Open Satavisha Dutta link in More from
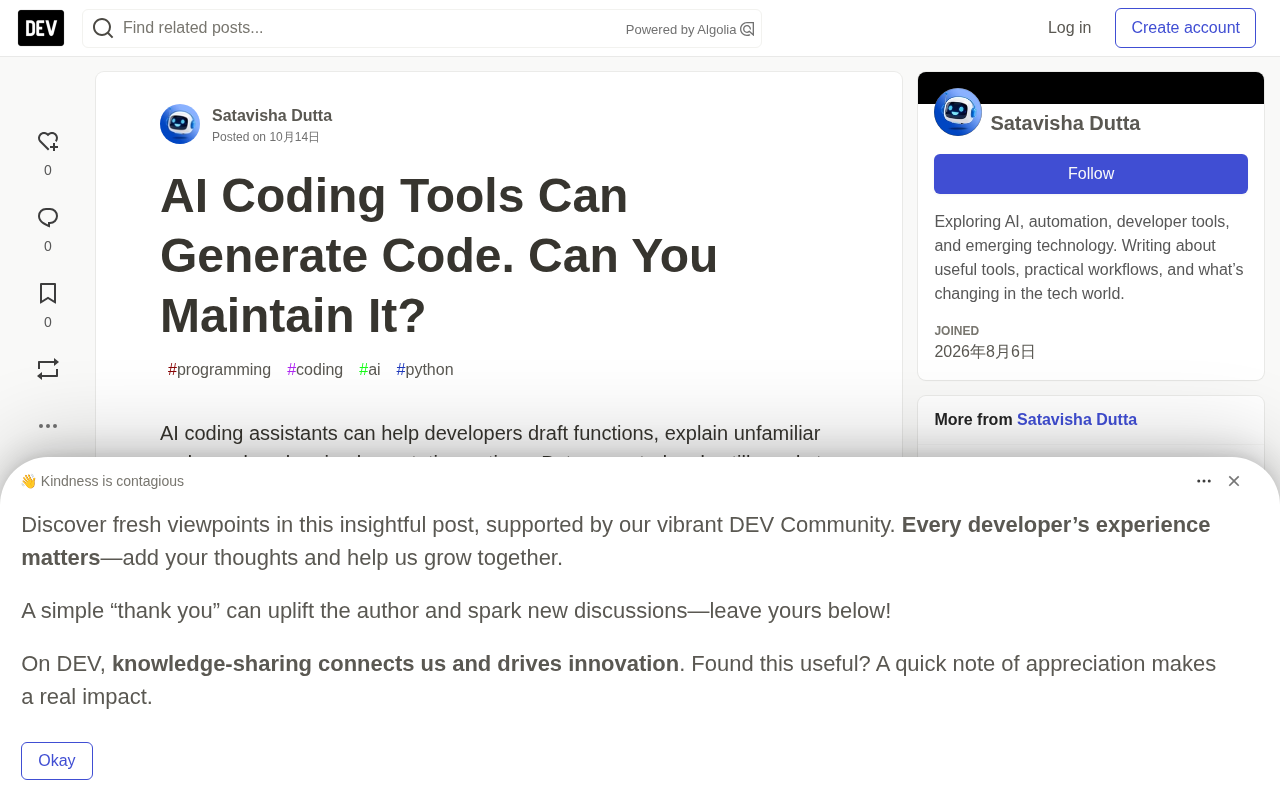1280x800 pixels. point(1077,420)
